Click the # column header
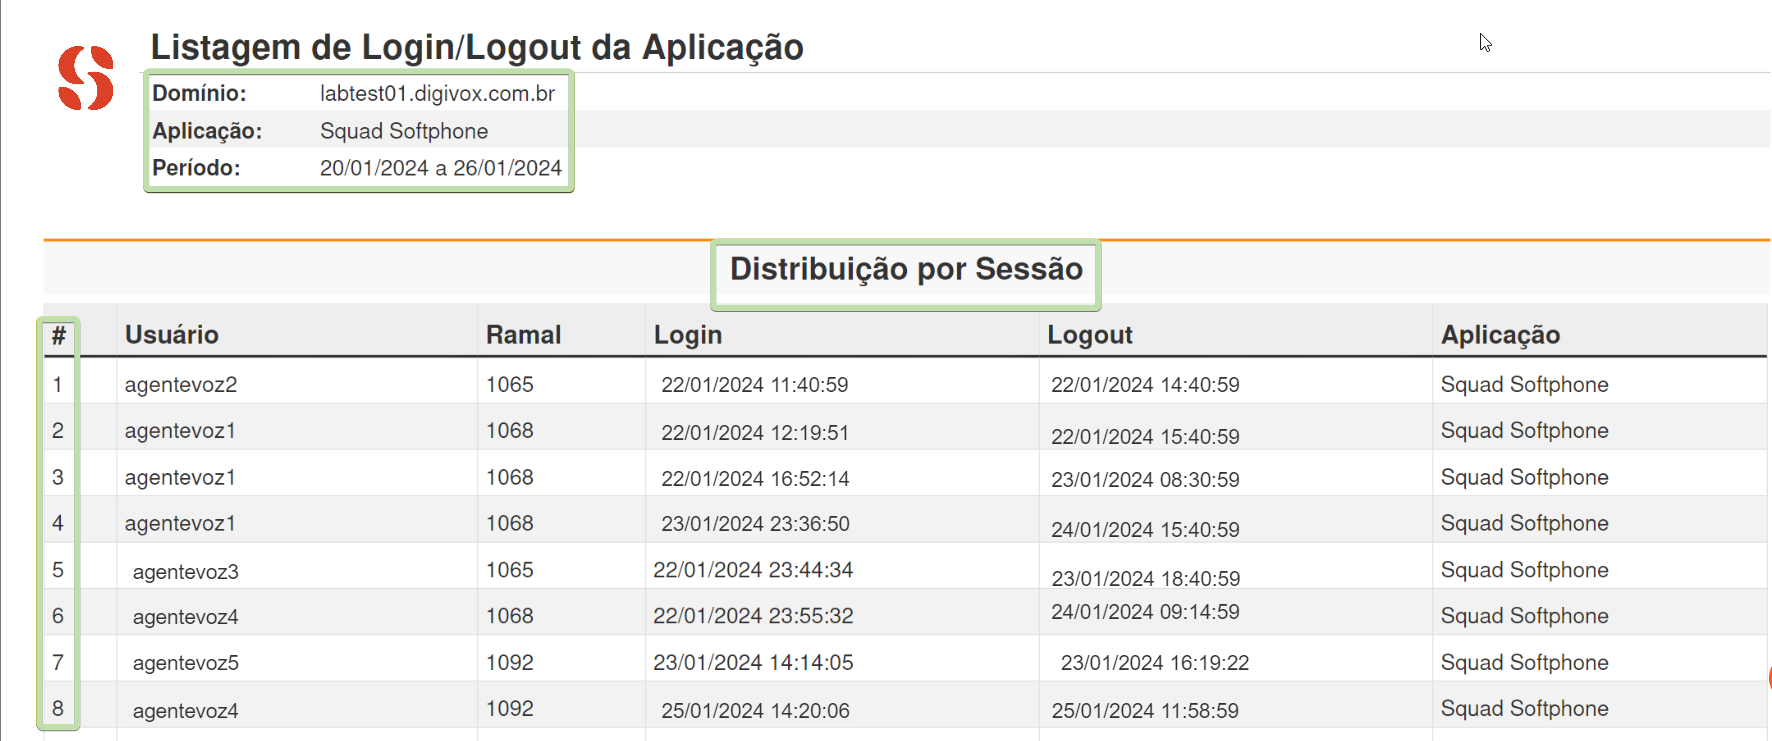The image size is (1772, 741). (59, 336)
